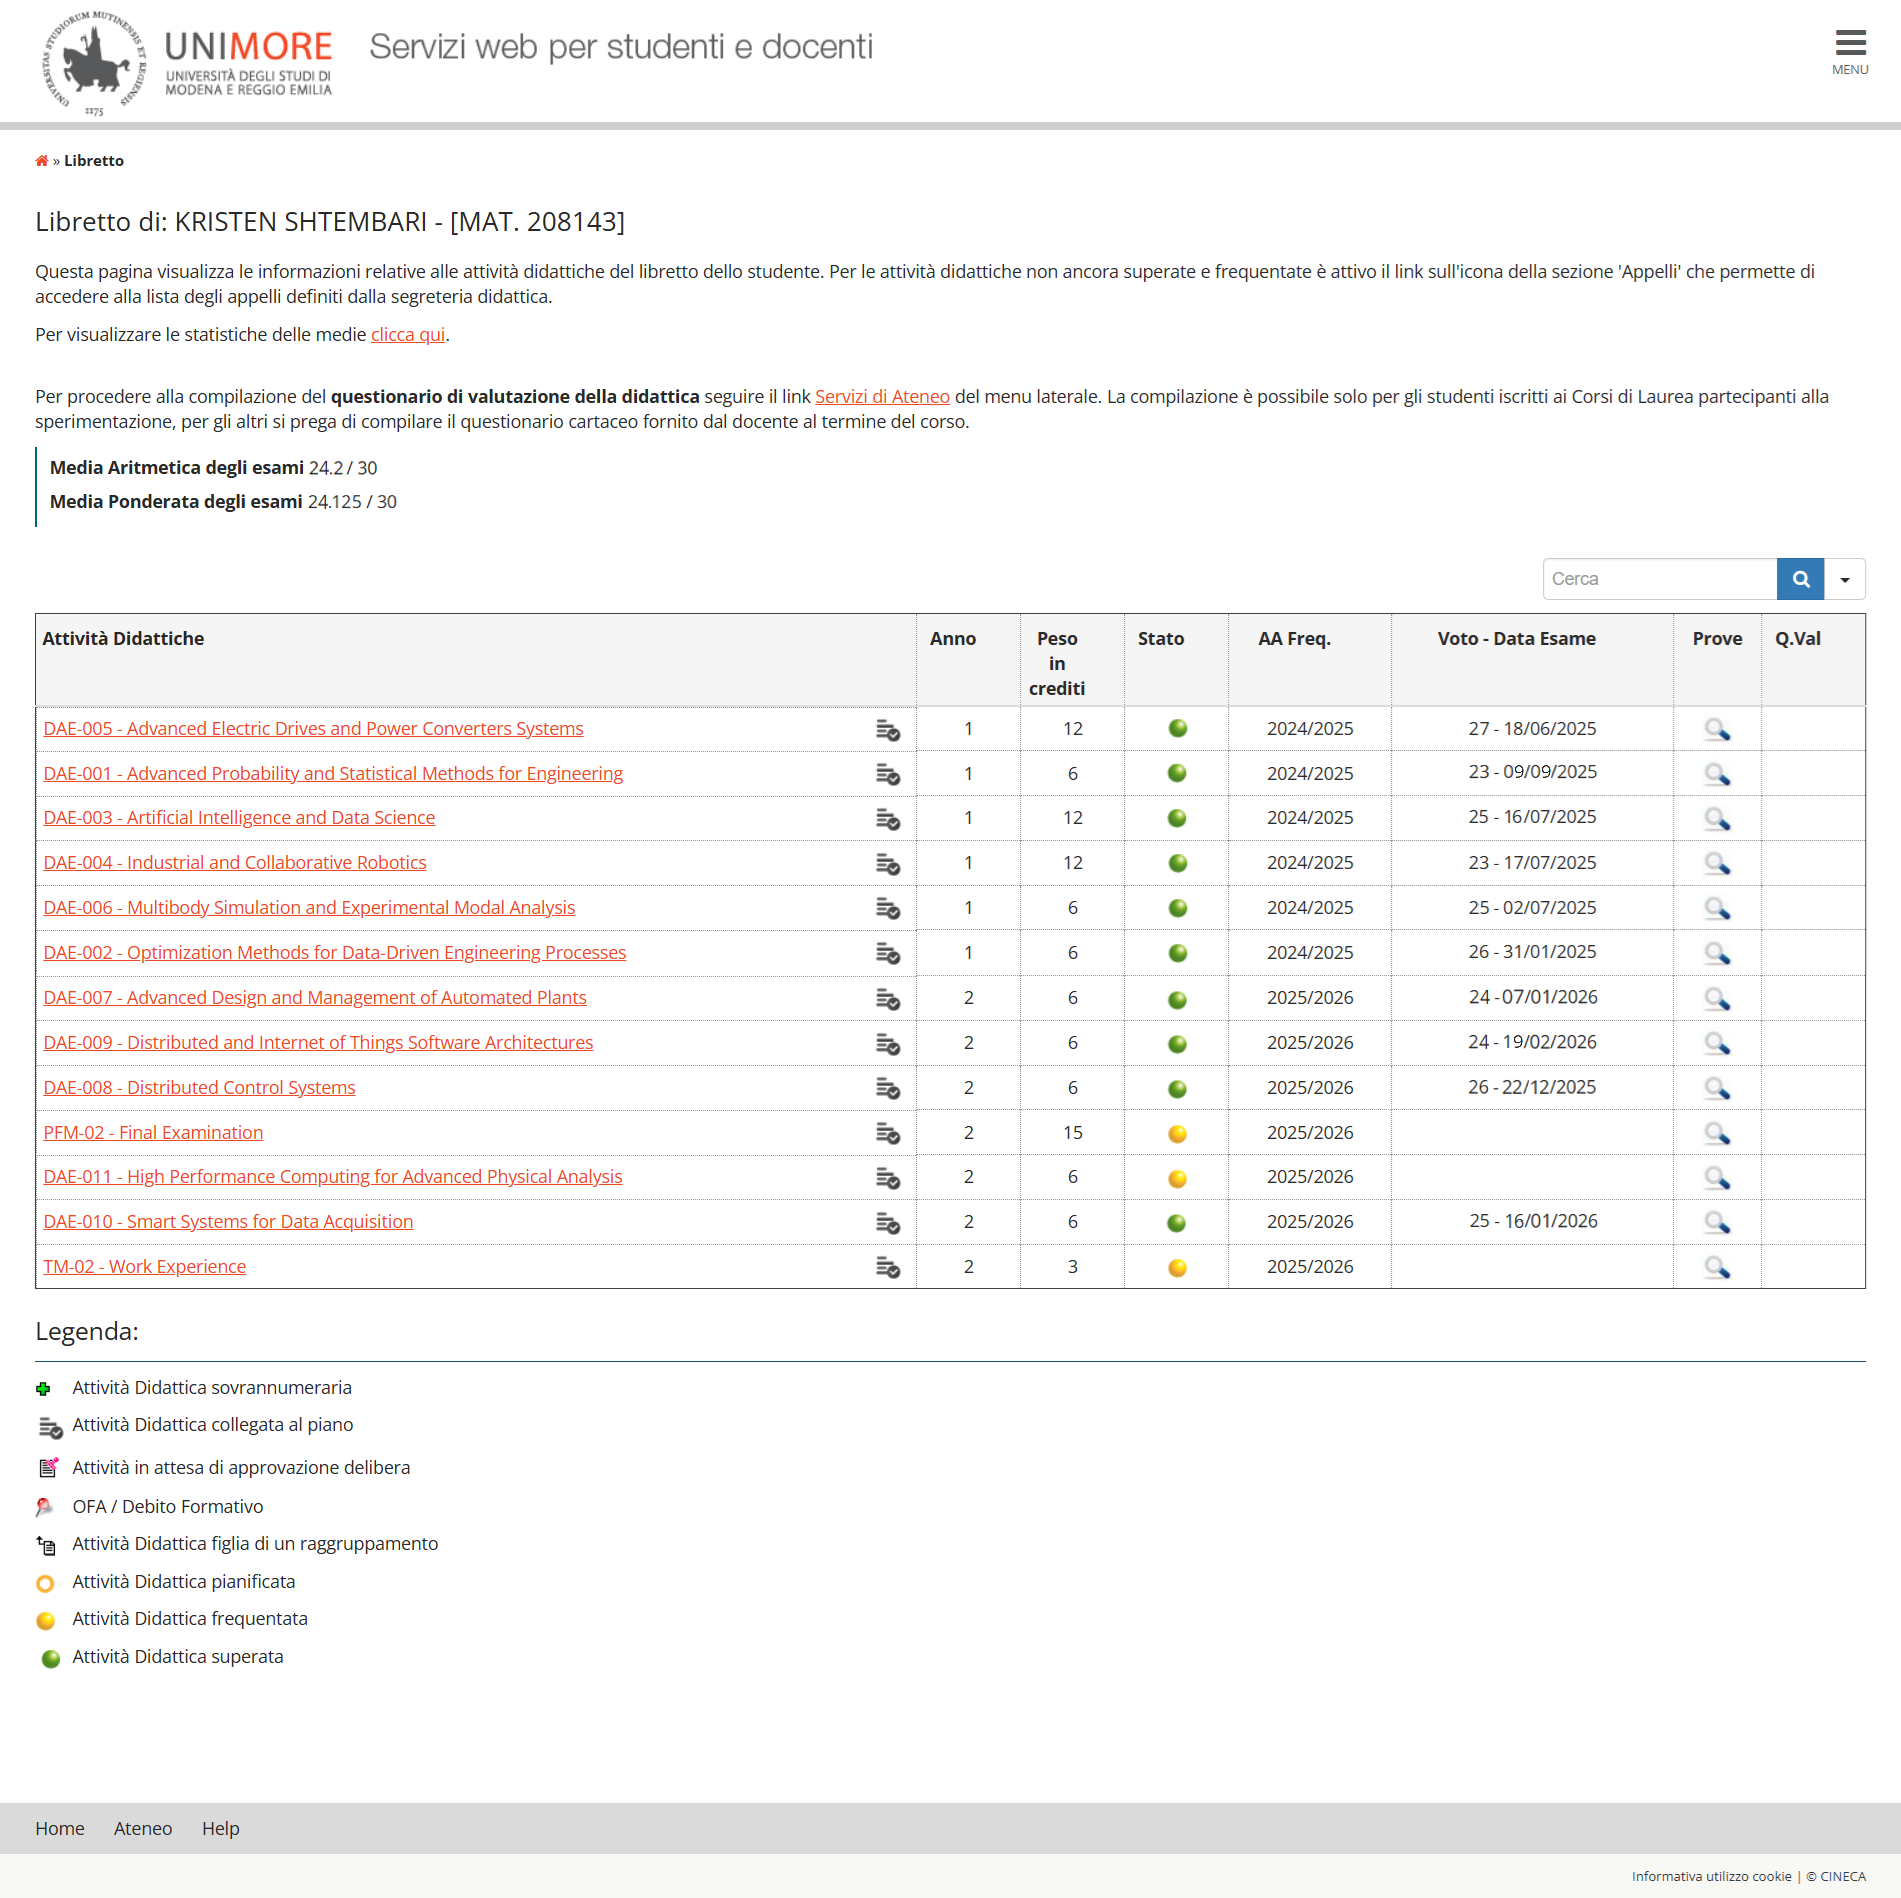Open Prove magnifier for Distributed Control Systems

tap(1716, 1088)
